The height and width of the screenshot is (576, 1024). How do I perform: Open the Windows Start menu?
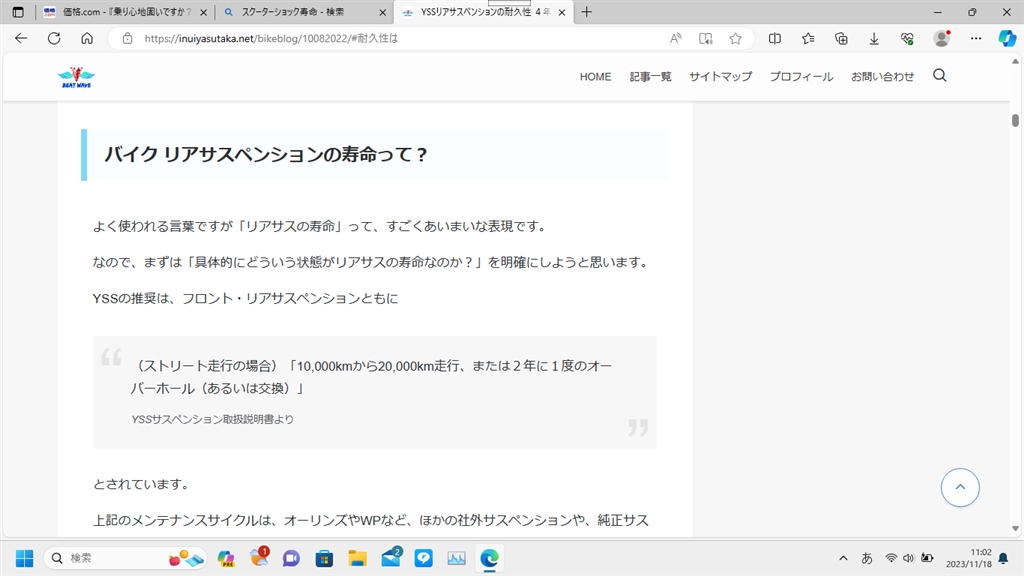pyautogui.click(x=24, y=558)
